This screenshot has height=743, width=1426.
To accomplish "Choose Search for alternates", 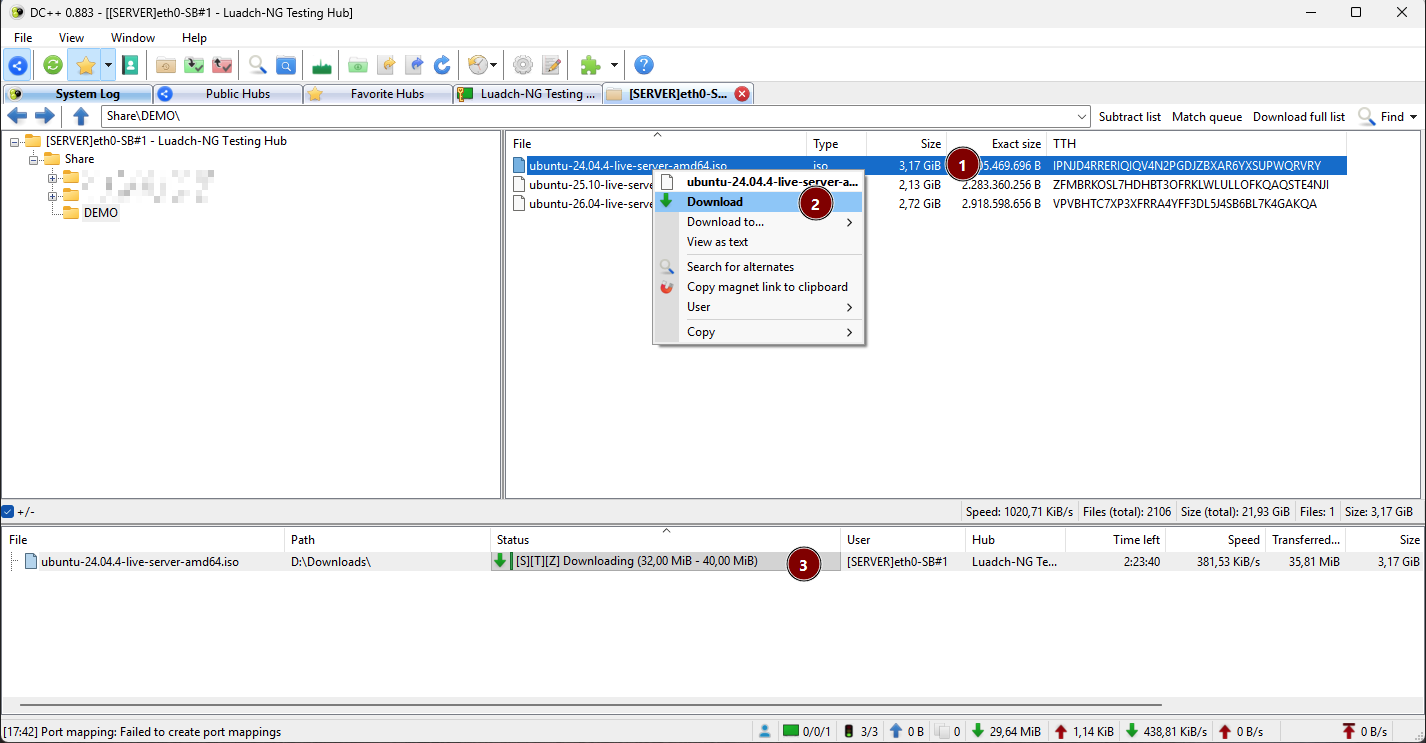I will click(758, 267).
